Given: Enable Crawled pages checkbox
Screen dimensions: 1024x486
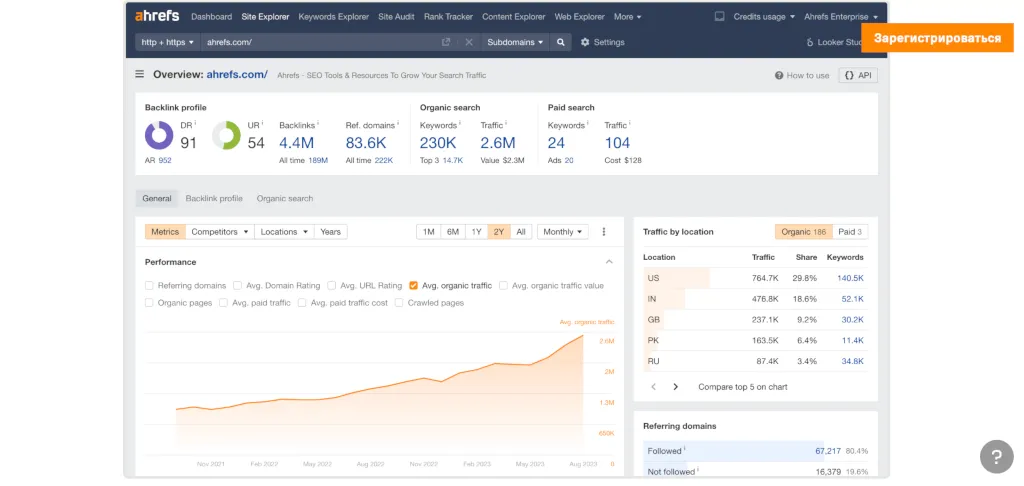Looking at the screenshot, I should 399,303.
